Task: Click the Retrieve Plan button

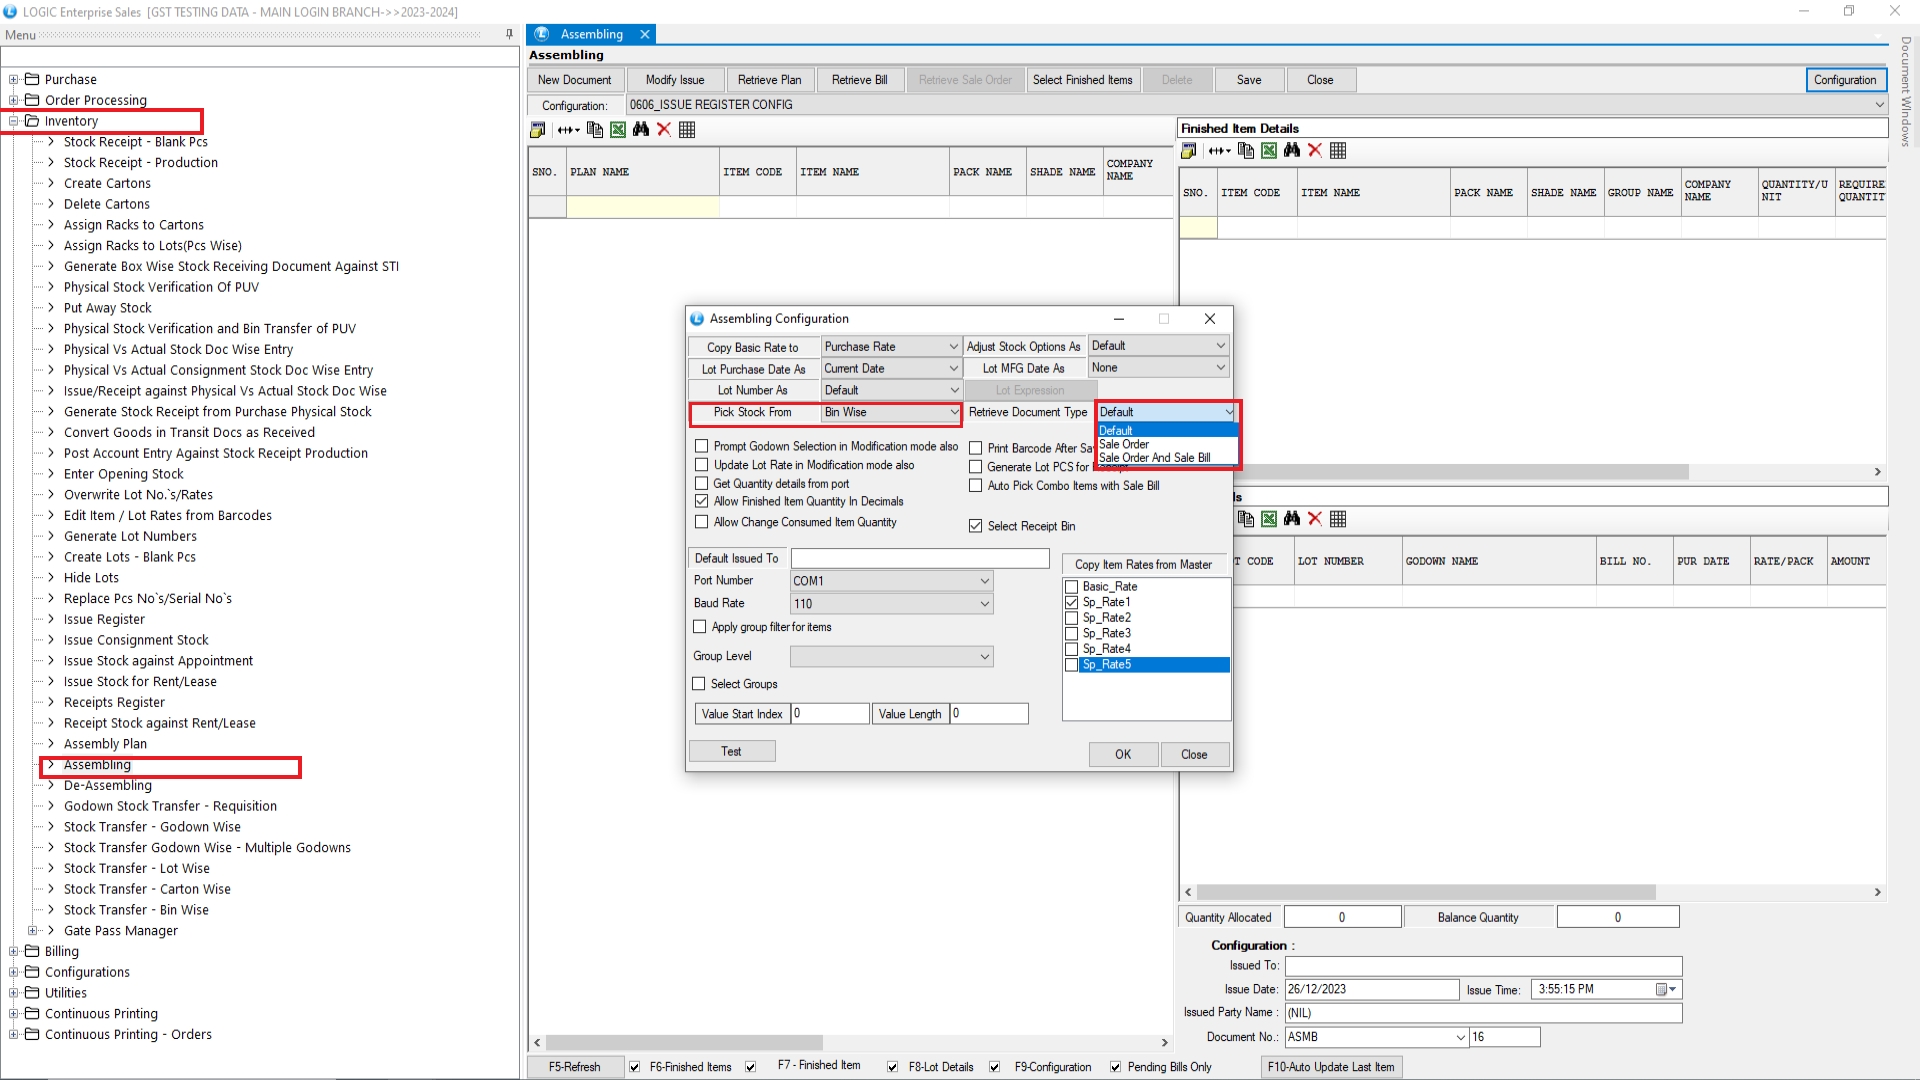Action: pyautogui.click(x=769, y=80)
